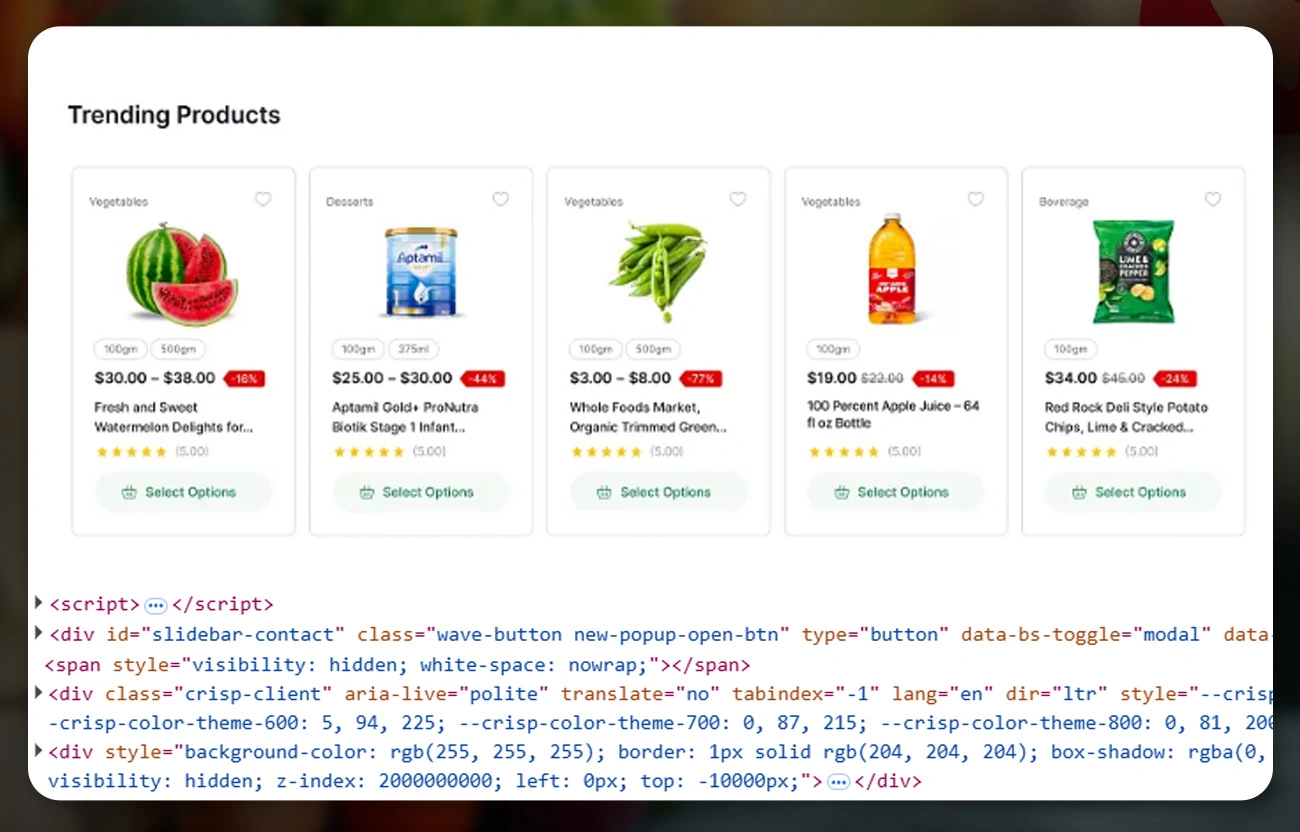The height and width of the screenshot is (832, 1300).
Task: Click Select Options for Aptamil Gold+
Action: (421, 492)
